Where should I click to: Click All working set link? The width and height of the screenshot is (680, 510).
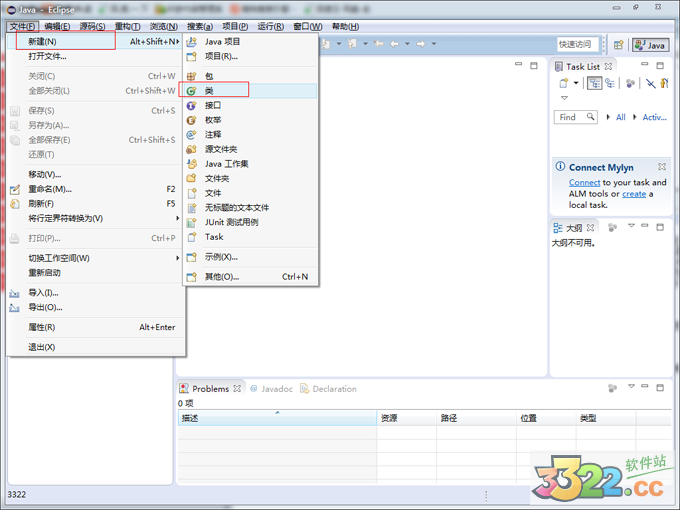[621, 117]
